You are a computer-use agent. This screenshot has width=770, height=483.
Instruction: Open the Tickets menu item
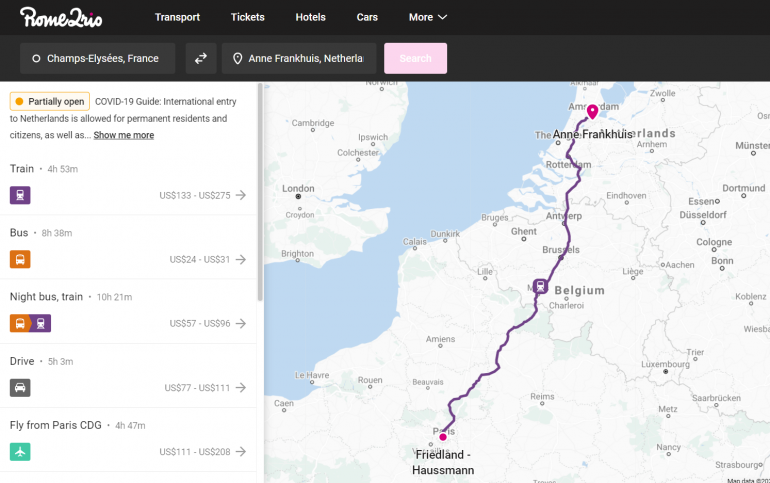[247, 17]
